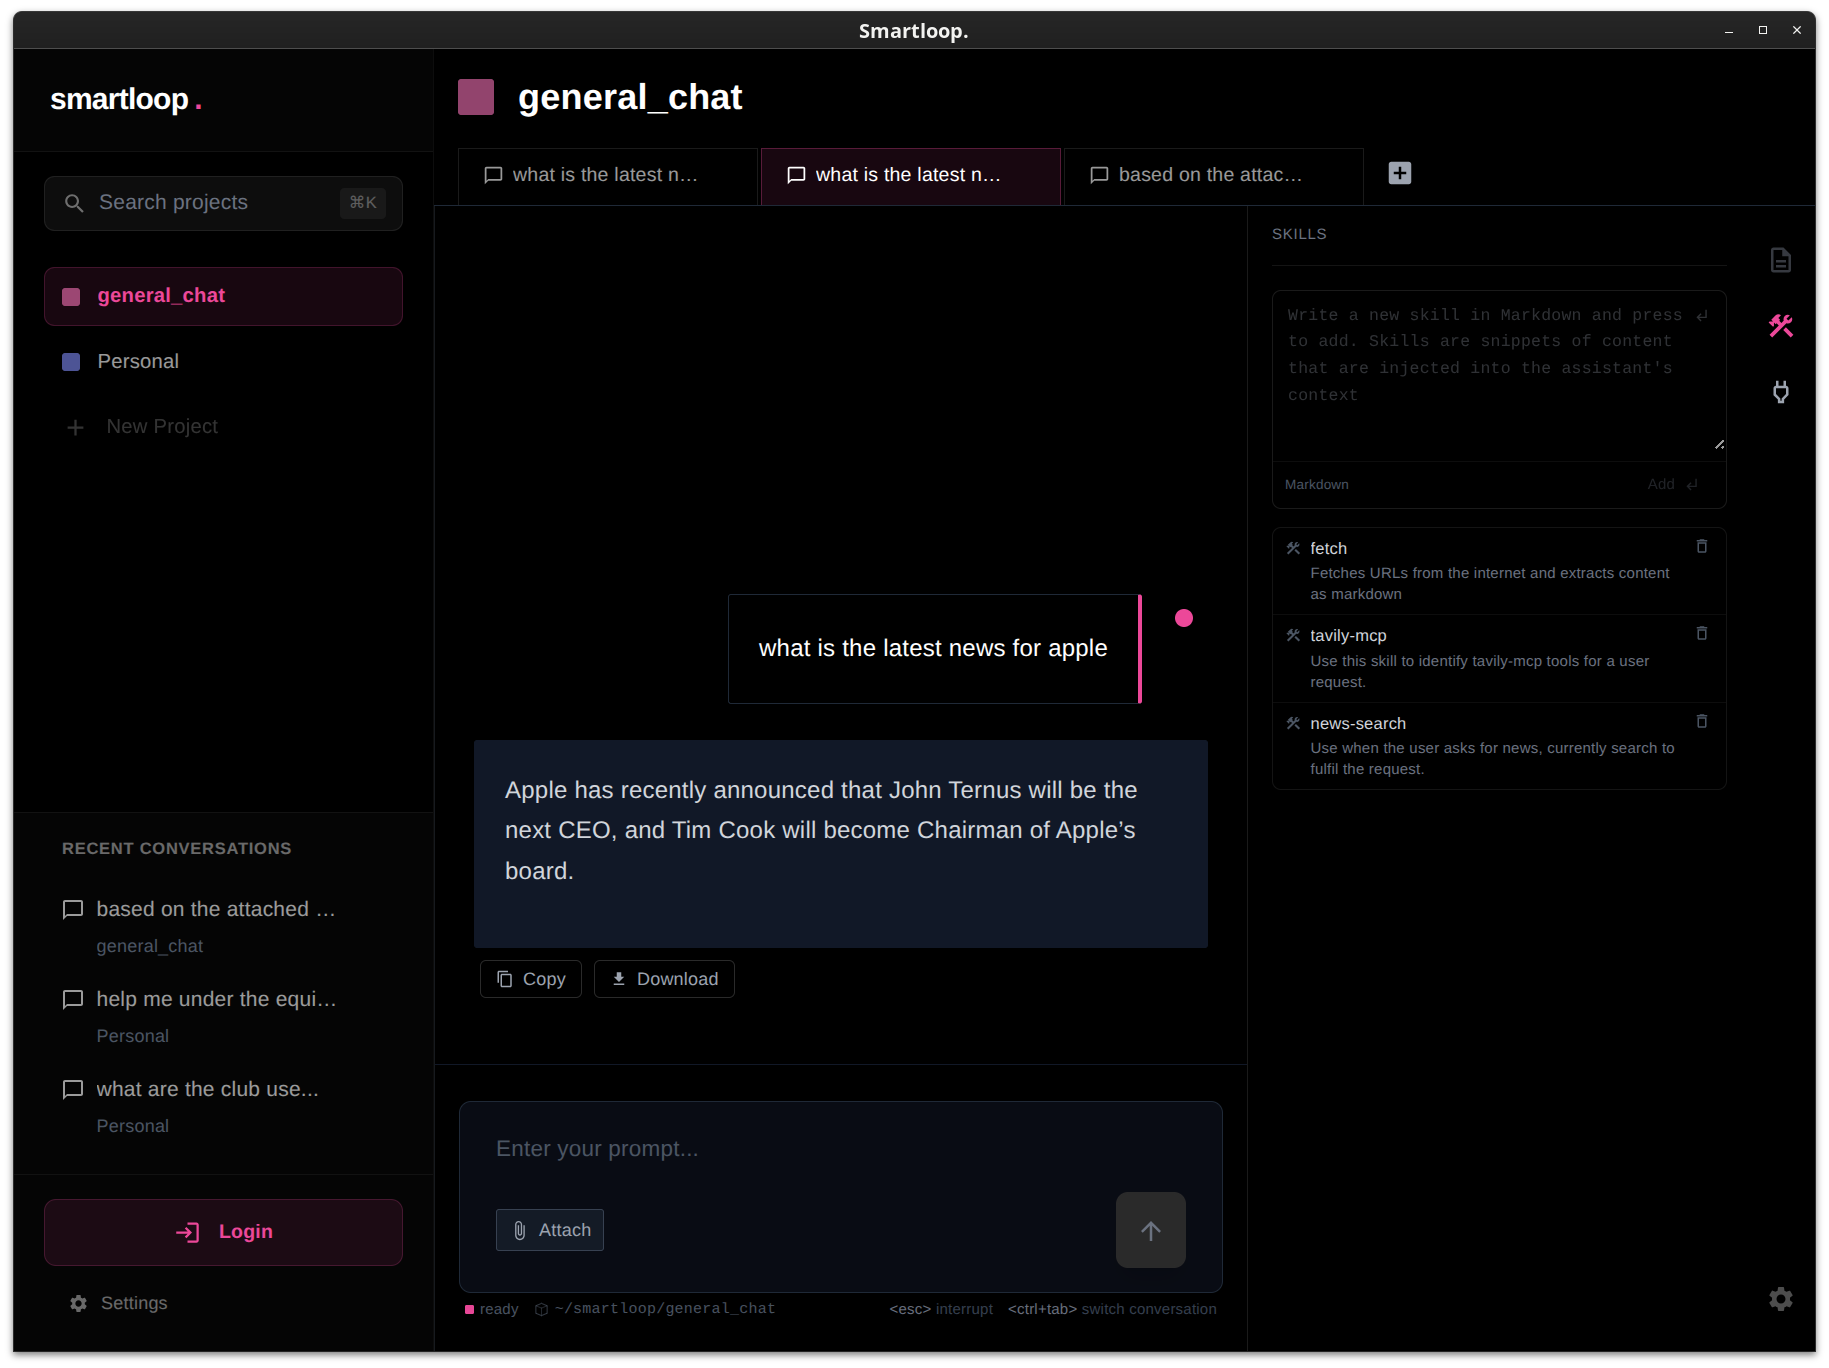Click the blue Personal project color square

tap(71, 362)
